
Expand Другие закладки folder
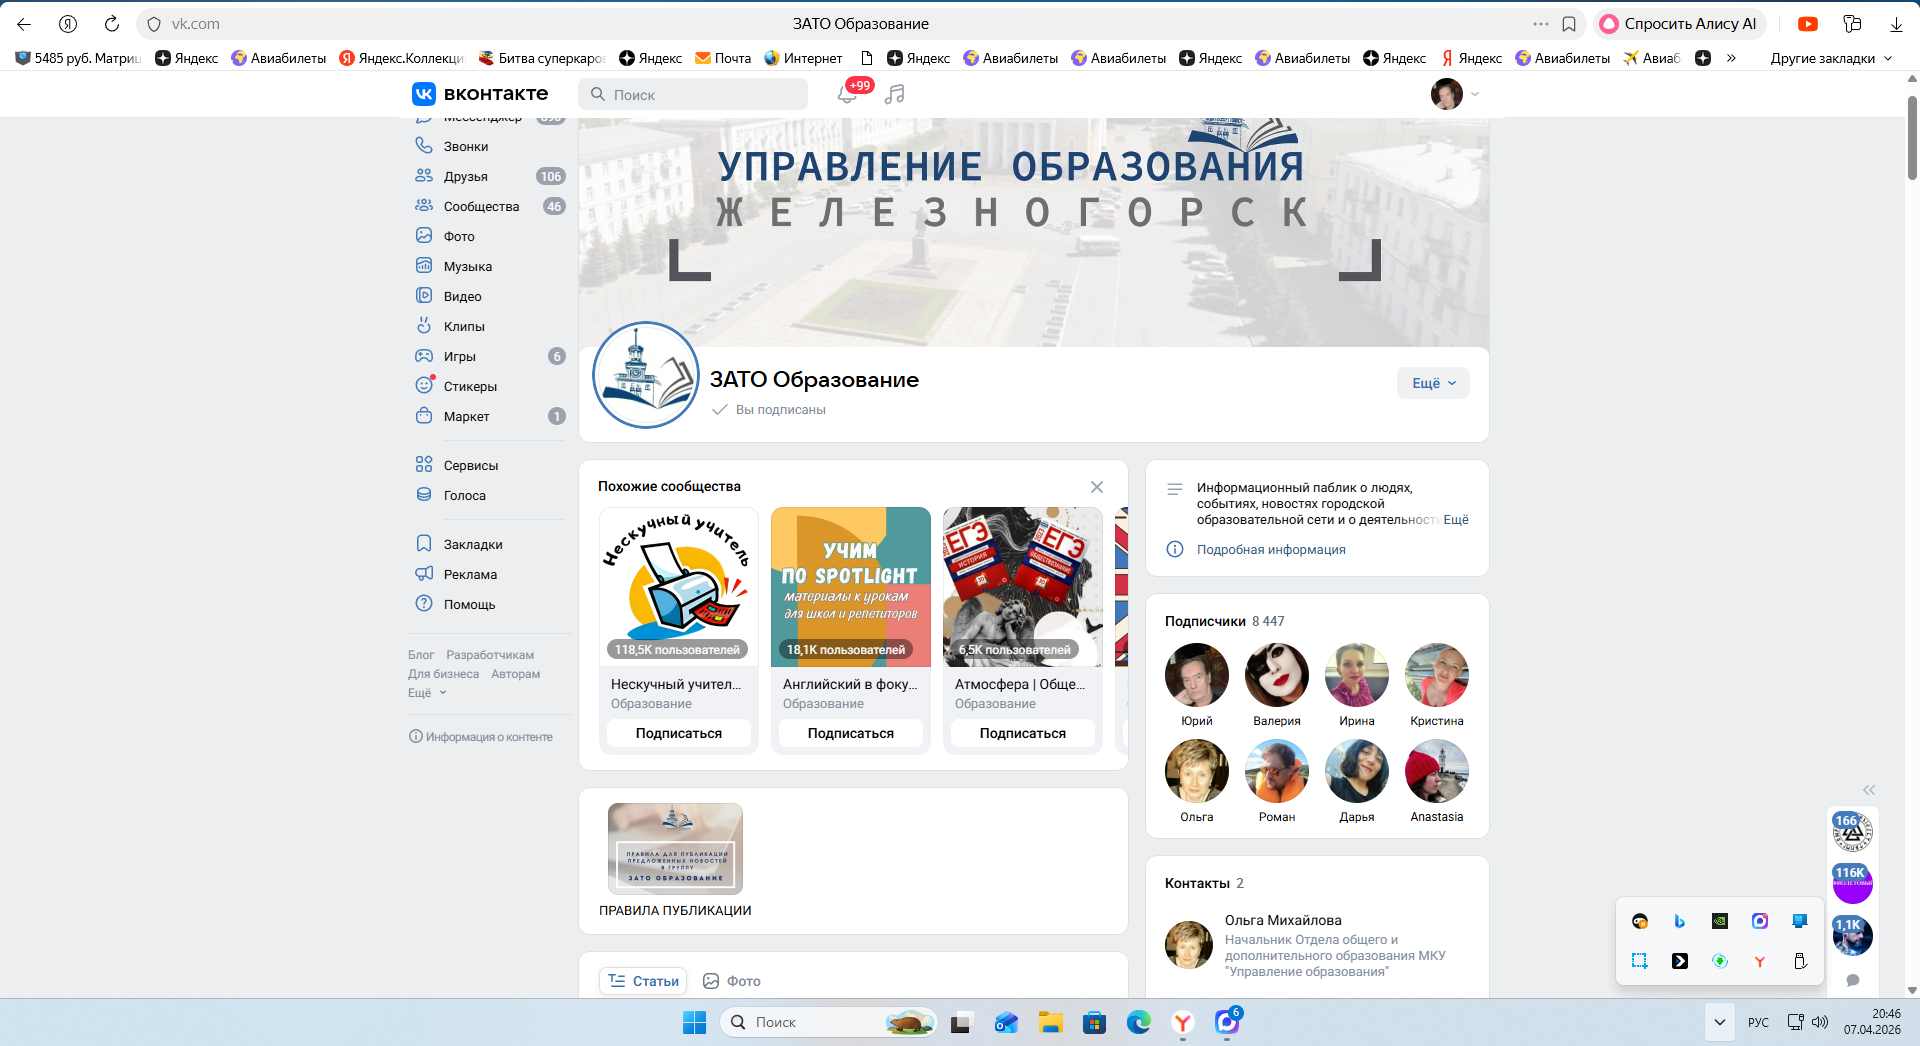coord(1831,58)
